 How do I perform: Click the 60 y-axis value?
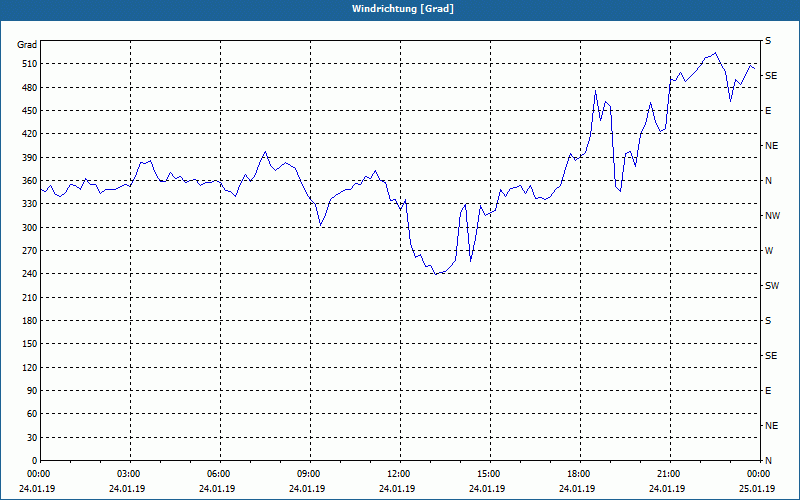click(31, 414)
